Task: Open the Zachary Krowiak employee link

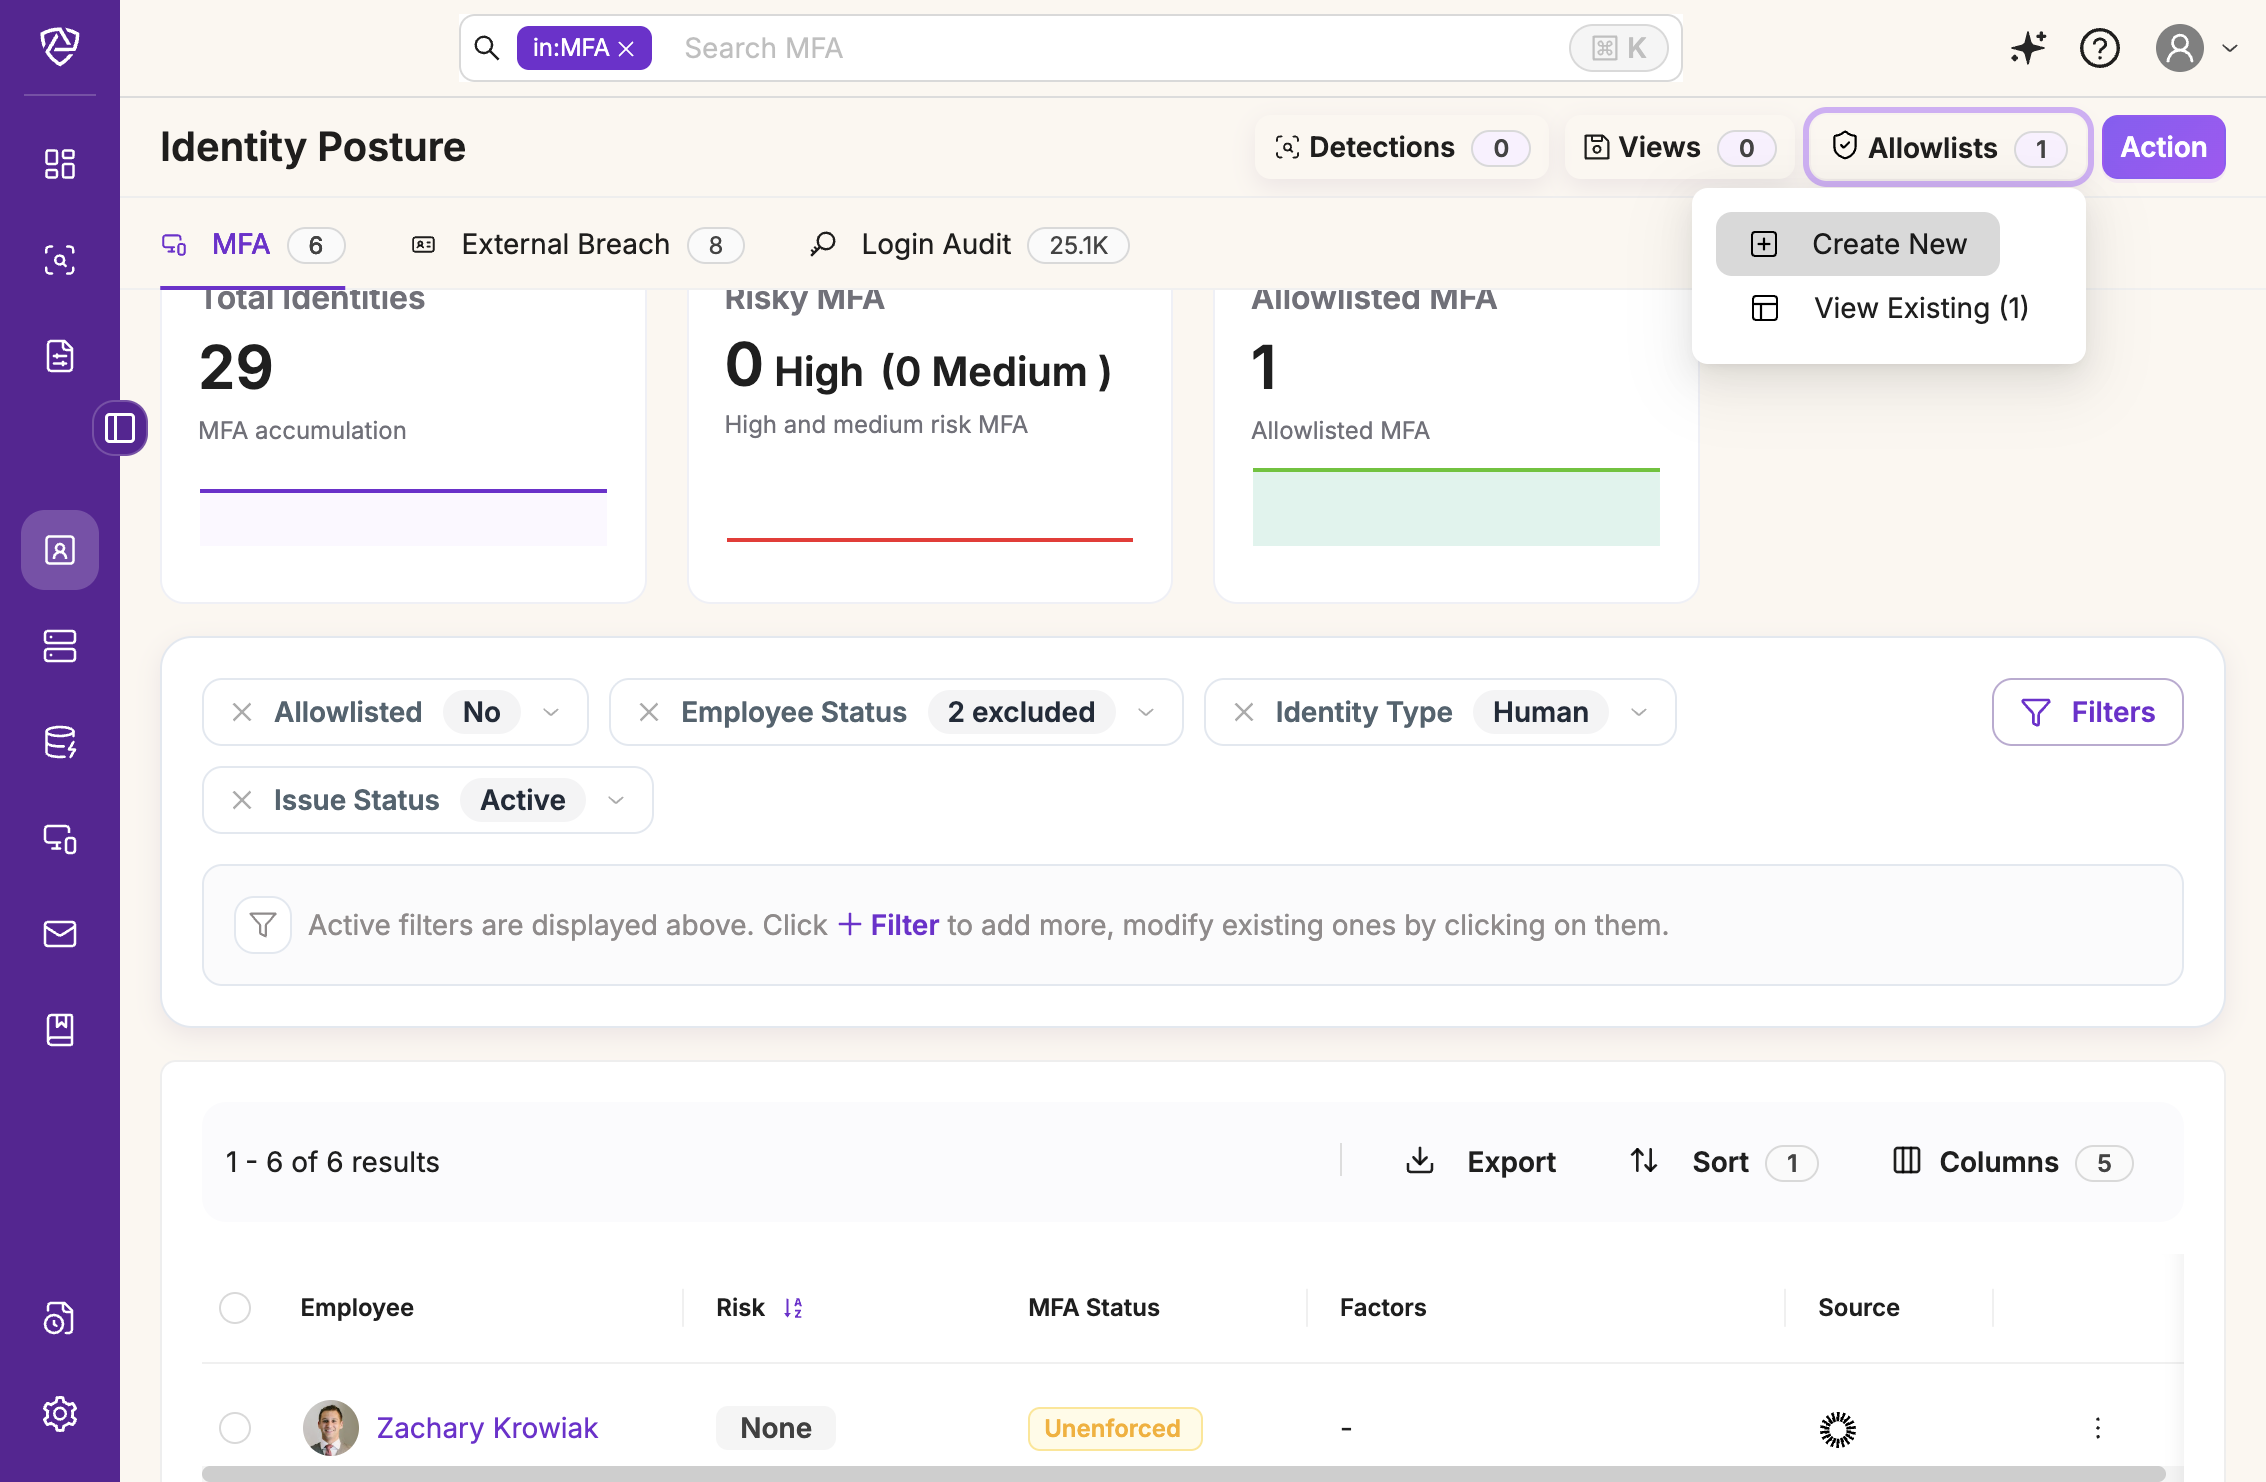Action: tap(487, 1428)
